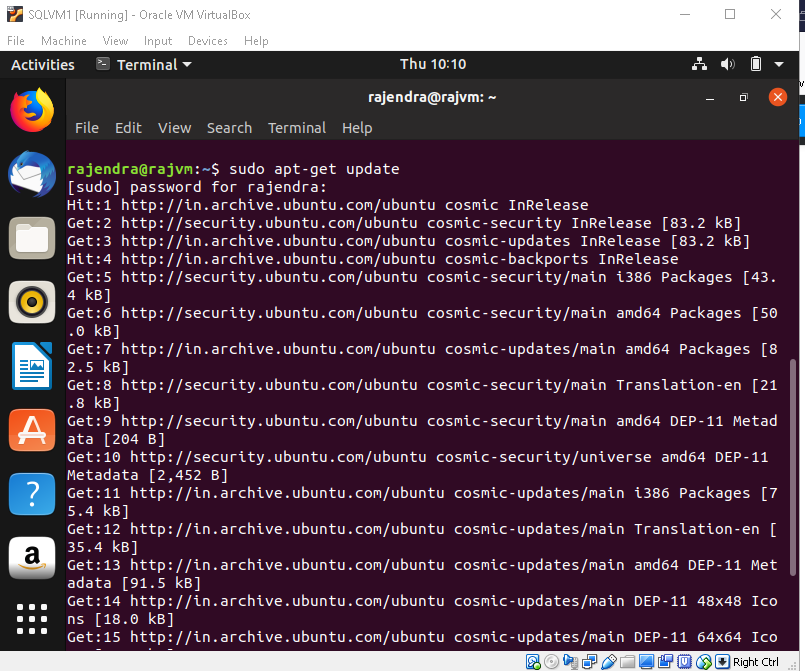This screenshot has height=671, width=805.
Task: Expand system menu power arrow
Action: [780, 65]
